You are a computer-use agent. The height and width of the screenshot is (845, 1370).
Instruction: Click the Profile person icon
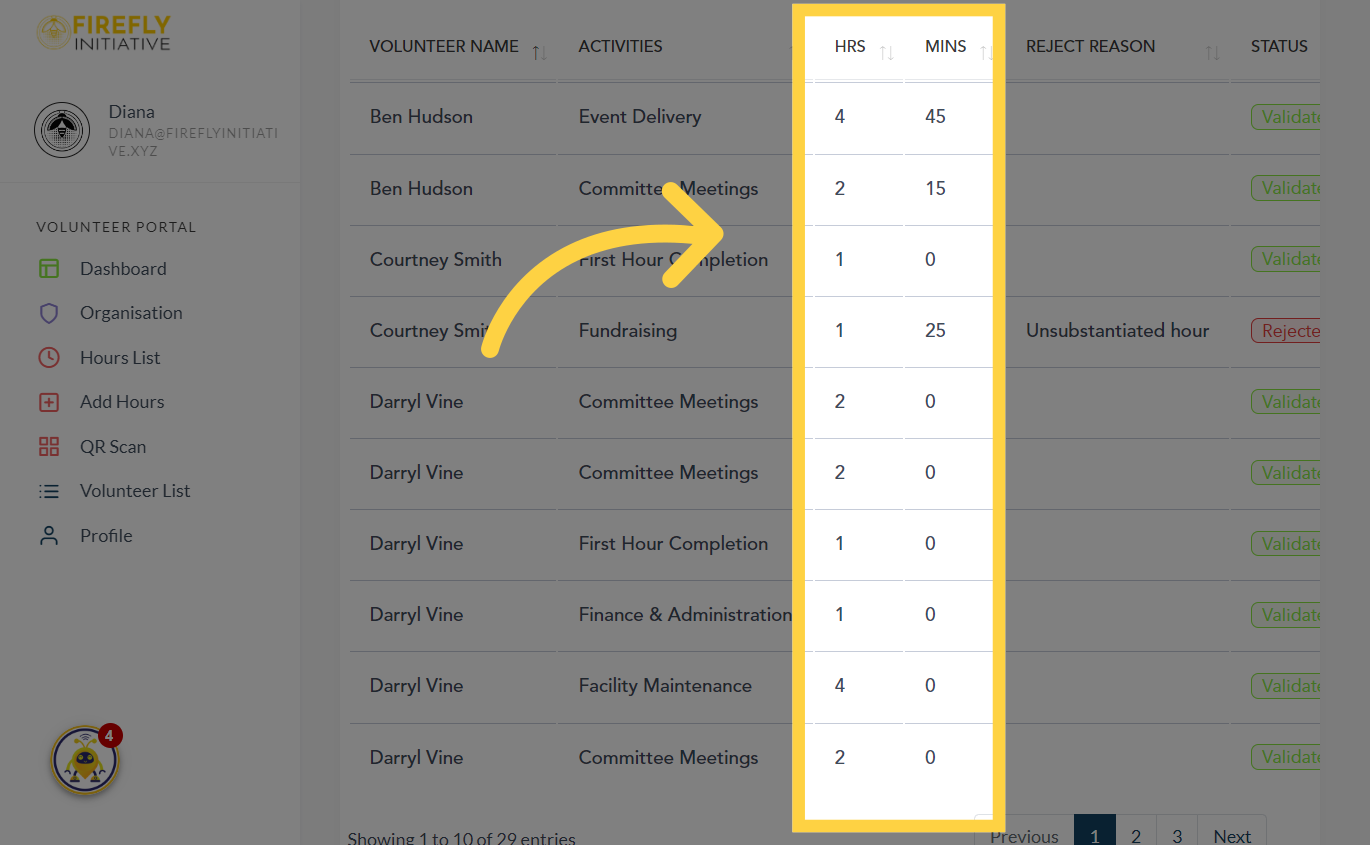(49, 536)
